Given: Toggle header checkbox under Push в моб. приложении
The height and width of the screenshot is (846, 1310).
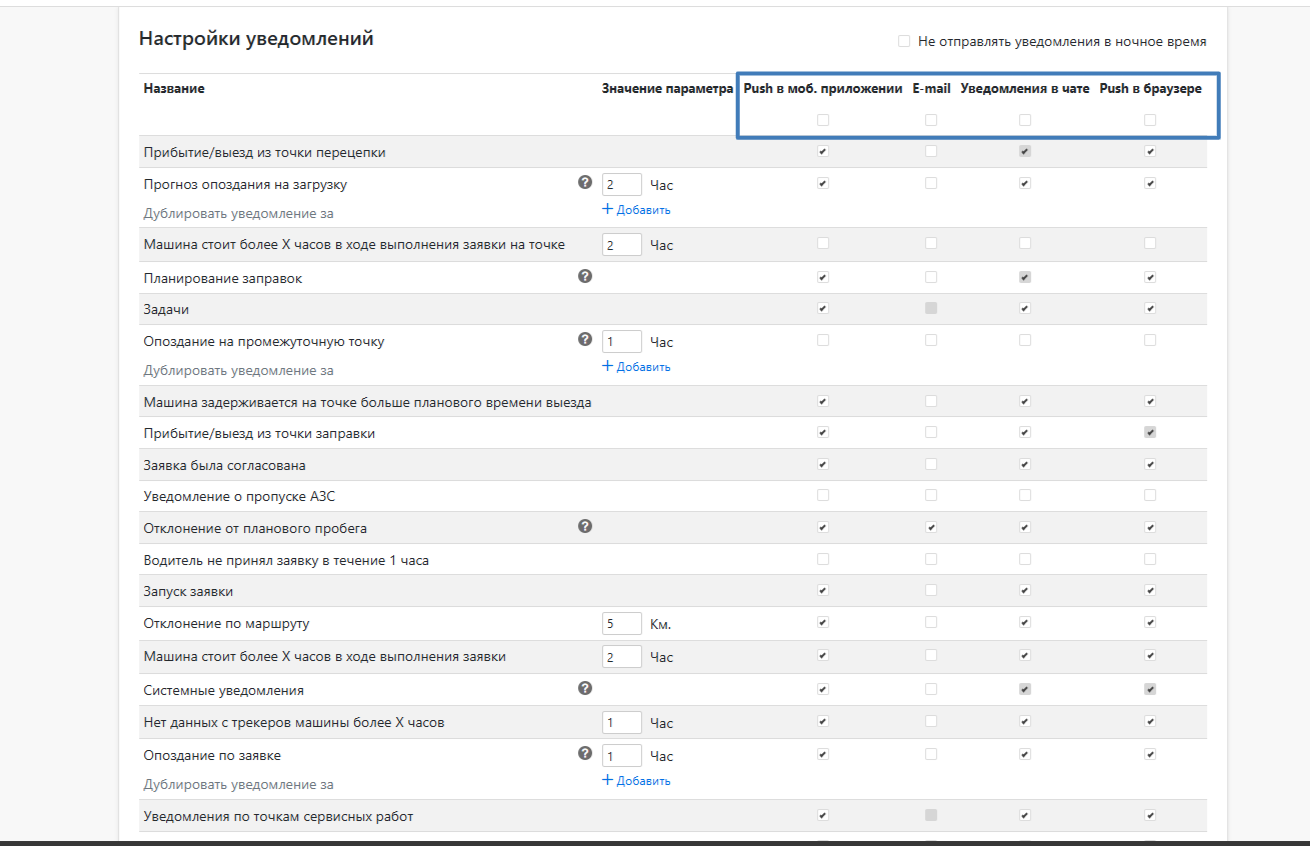Looking at the screenshot, I should pyautogui.click(x=823, y=120).
